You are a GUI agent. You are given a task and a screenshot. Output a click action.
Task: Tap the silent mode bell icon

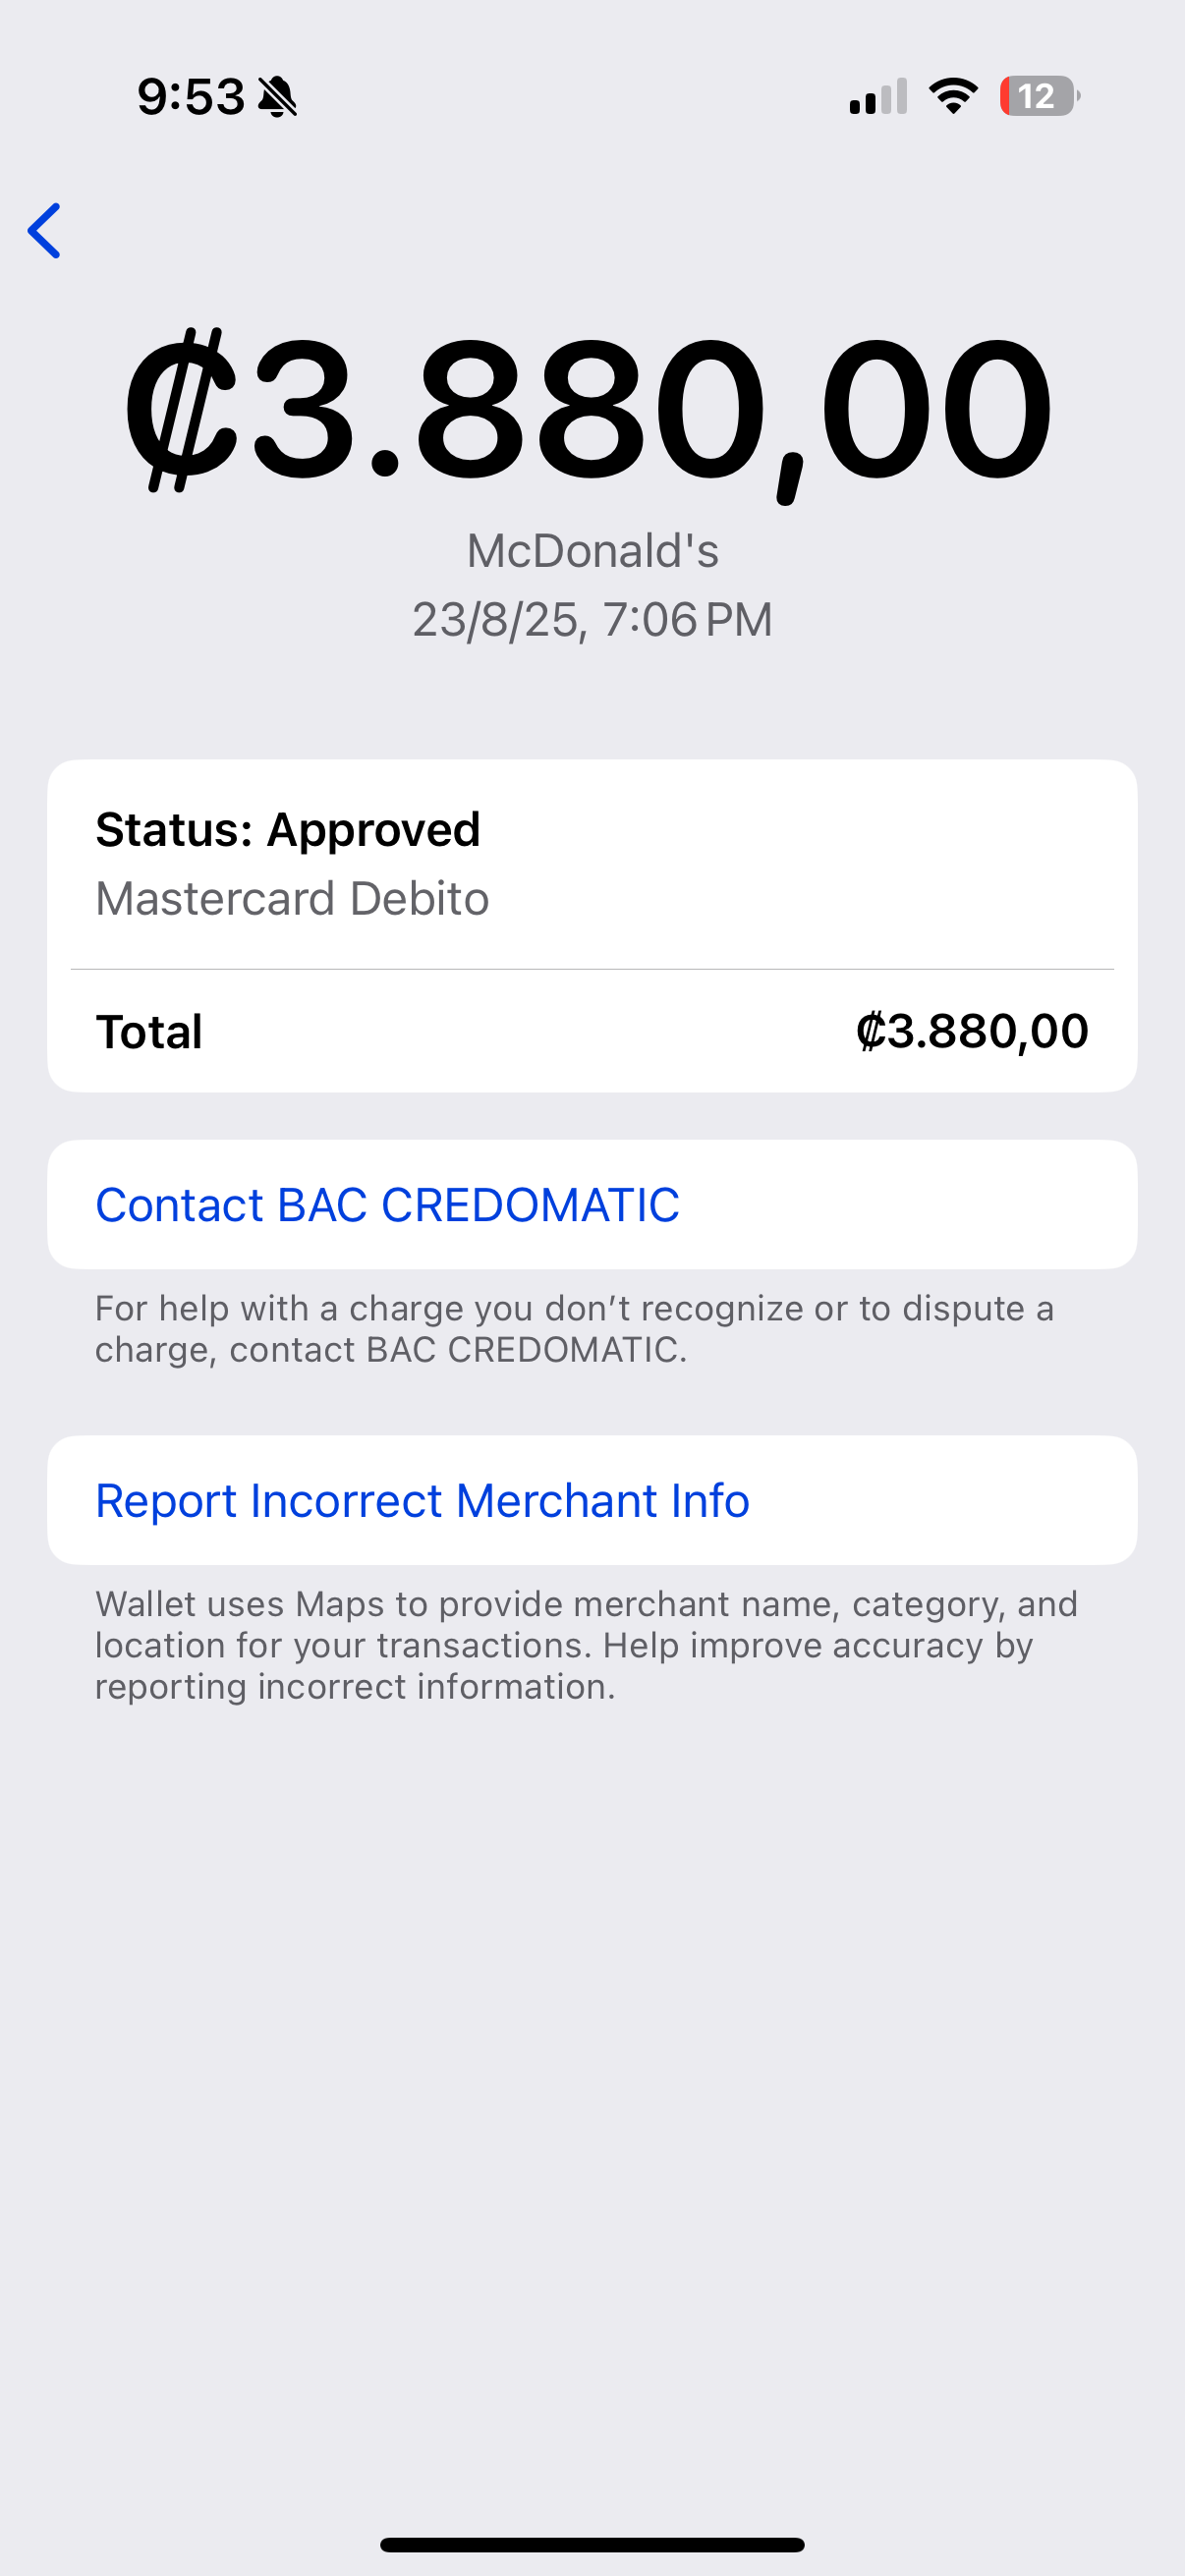pyautogui.click(x=277, y=97)
